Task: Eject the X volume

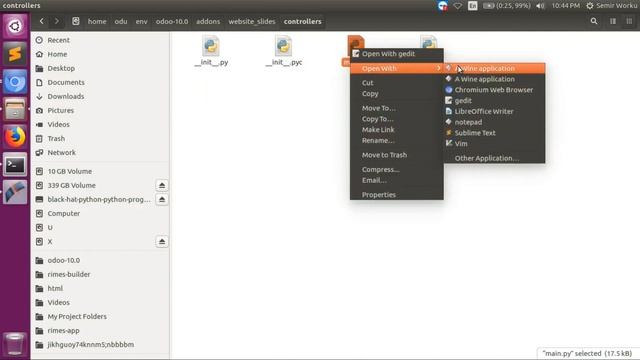Action: 162,242
